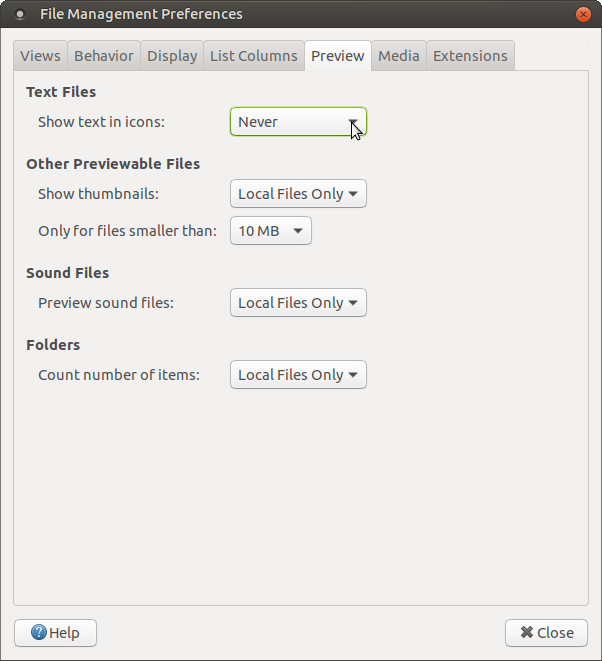Screen dimensions: 602x661
Task: Open the Show thumbnails dropdown
Action: (x=298, y=194)
